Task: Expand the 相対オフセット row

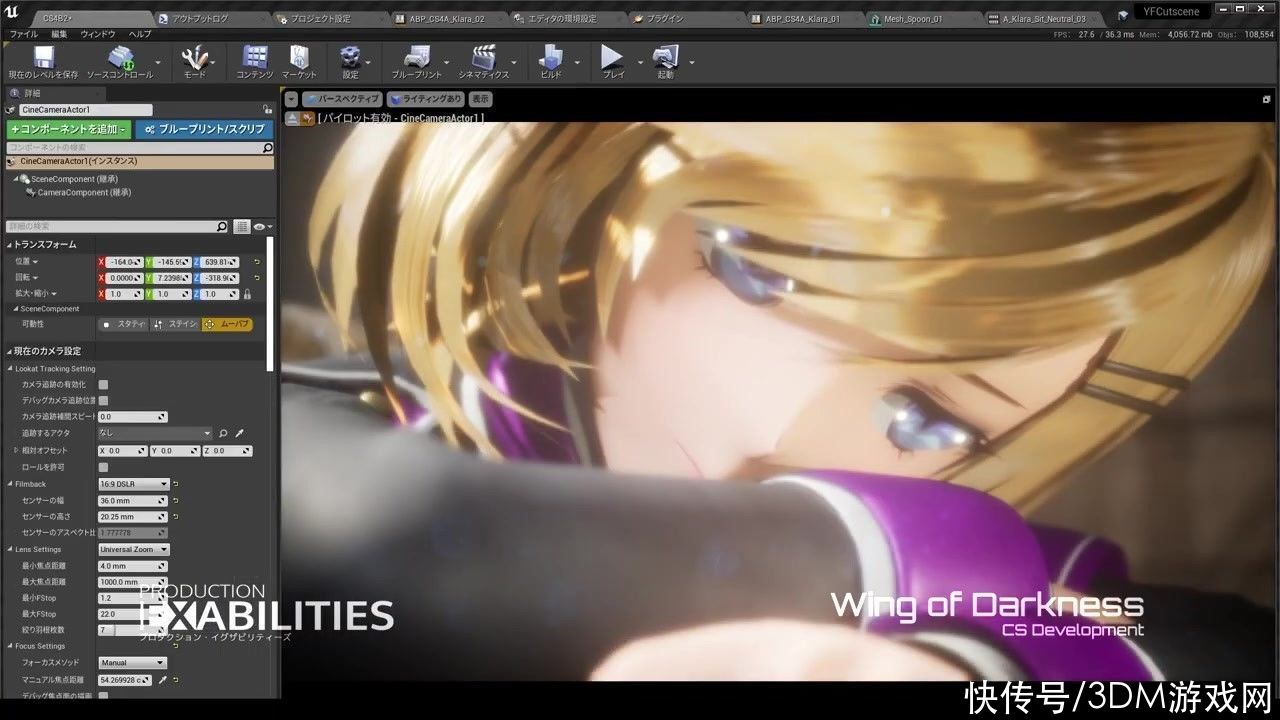Action: 15,451
